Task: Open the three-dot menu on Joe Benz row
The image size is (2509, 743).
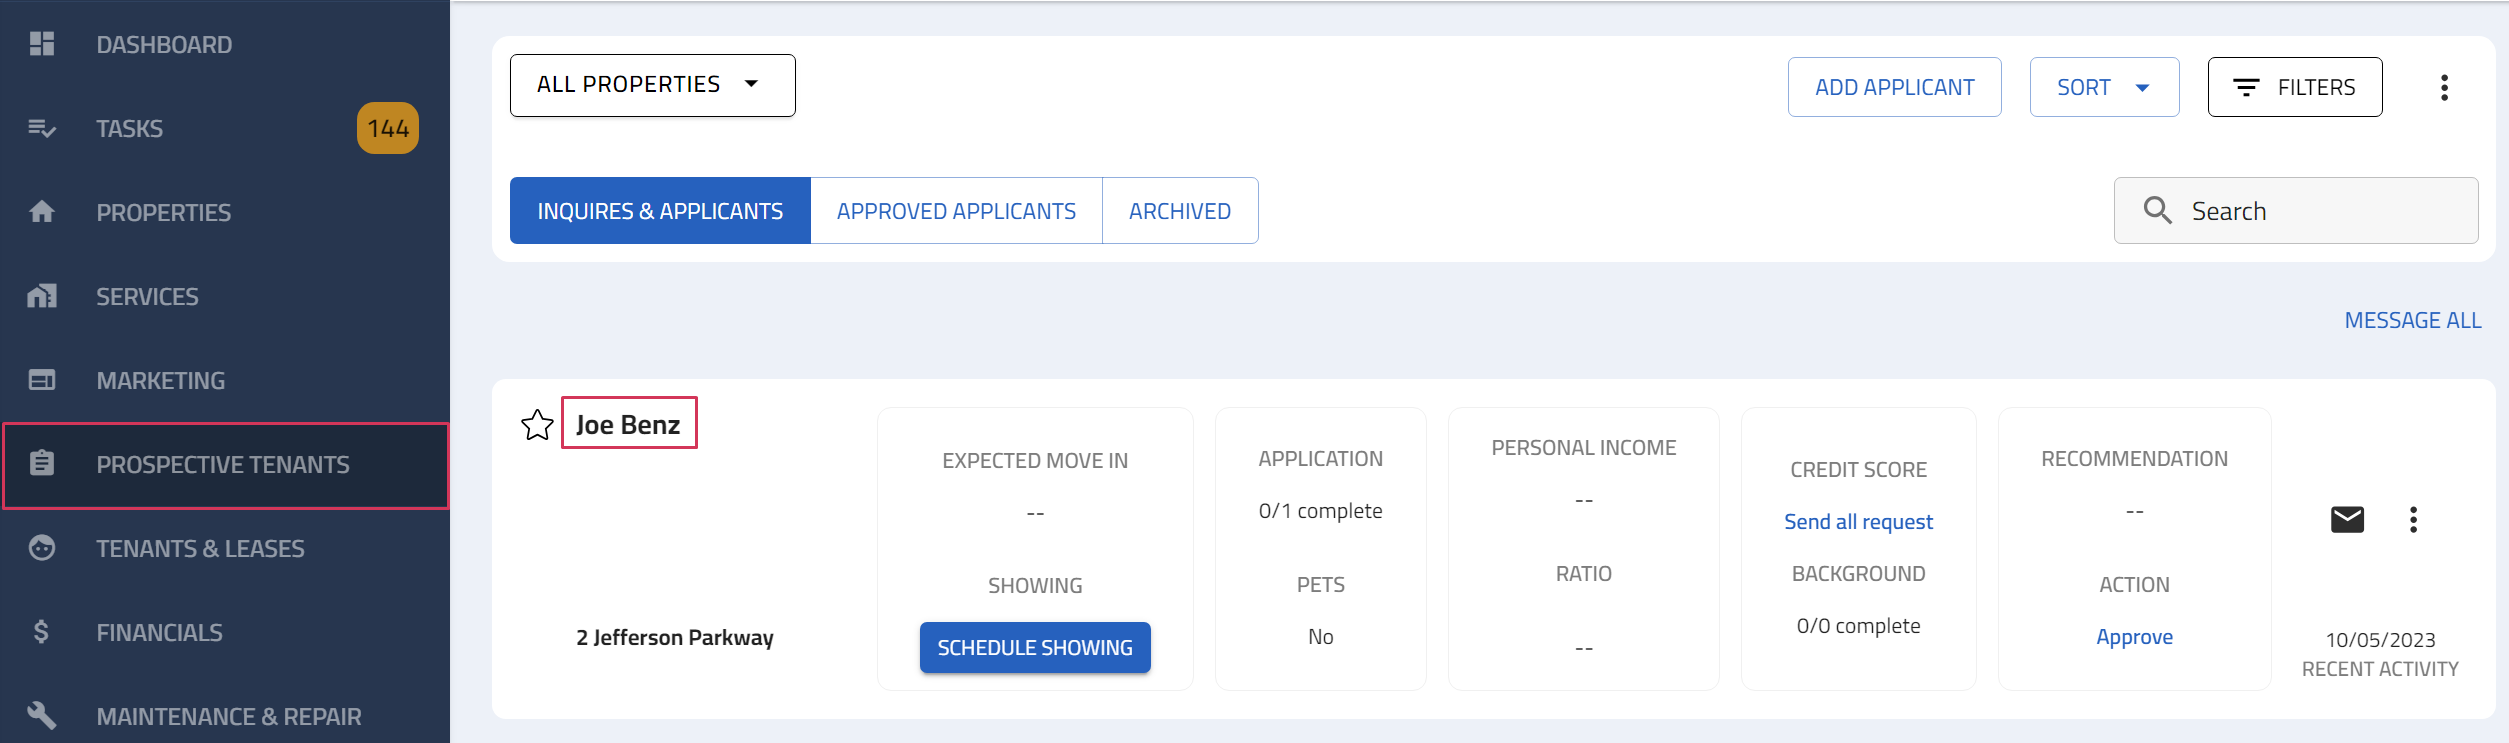Action: click(x=2412, y=520)
